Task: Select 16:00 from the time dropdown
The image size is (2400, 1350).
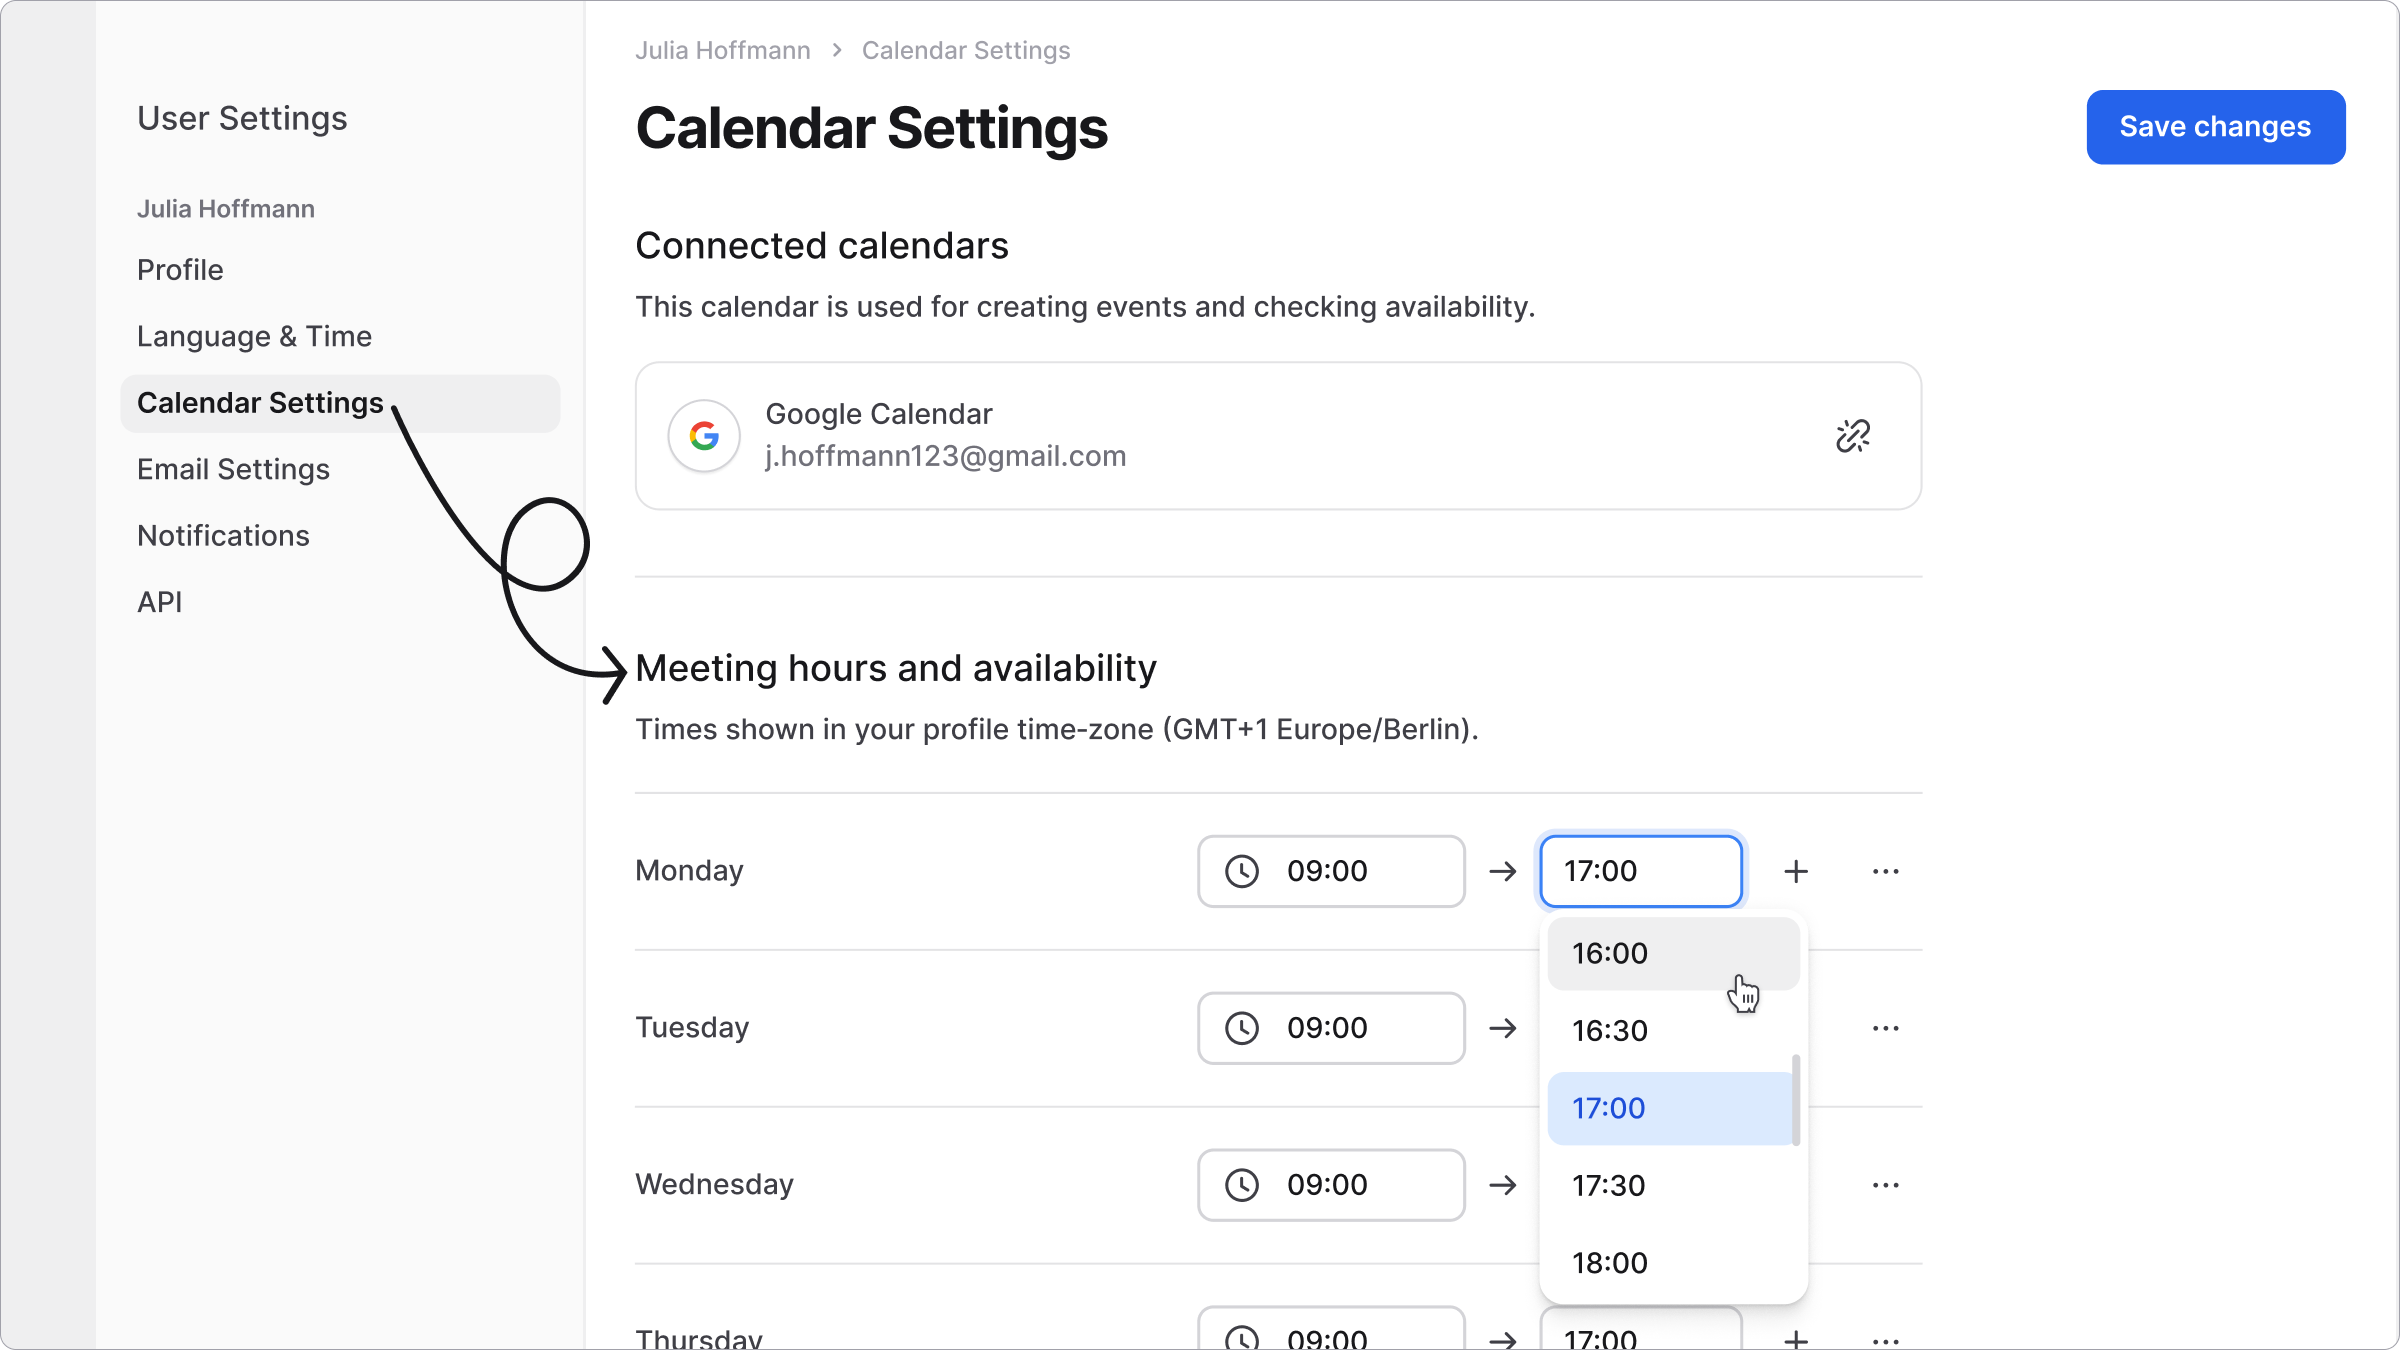Action: [1672, 953]
